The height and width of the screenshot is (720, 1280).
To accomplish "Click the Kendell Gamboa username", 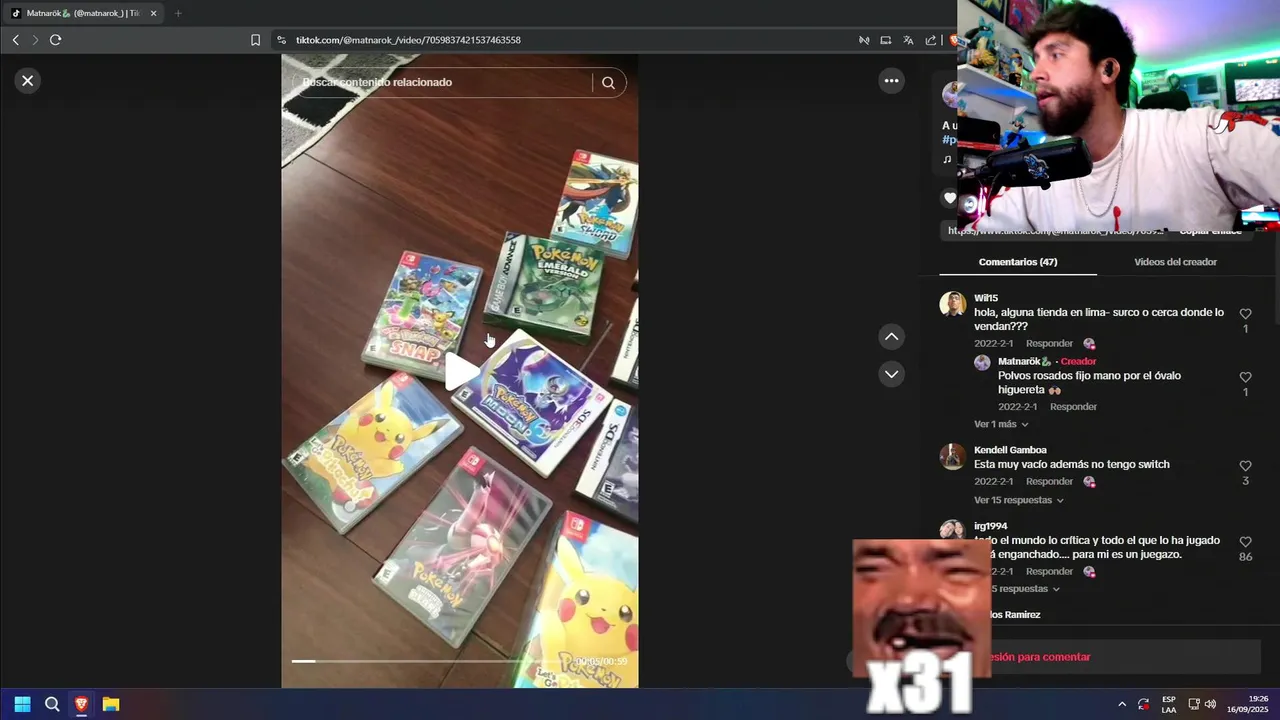I will [x=1010, y=450].
